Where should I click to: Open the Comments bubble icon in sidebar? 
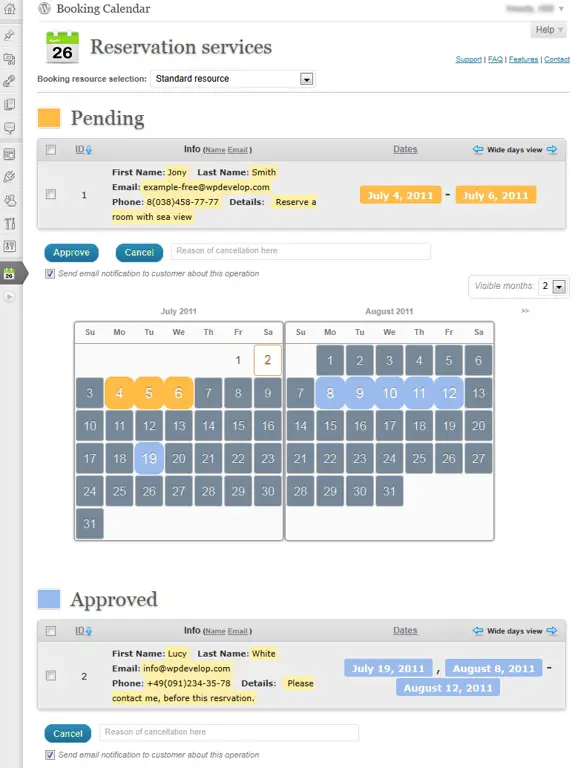pos(9,128)
